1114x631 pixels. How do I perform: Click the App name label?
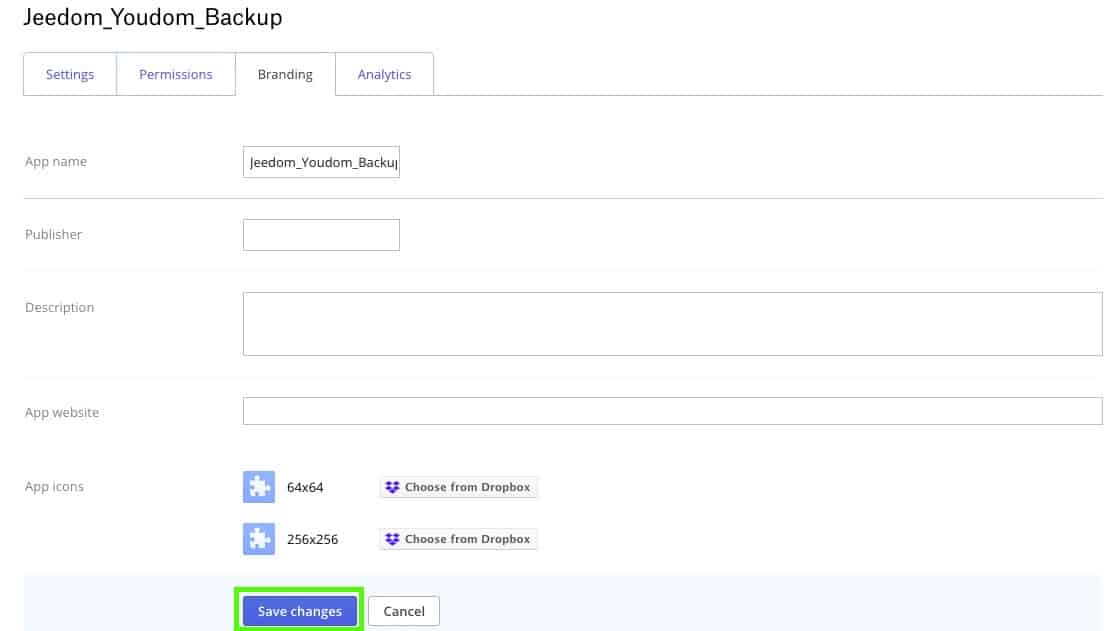[55, 161]
